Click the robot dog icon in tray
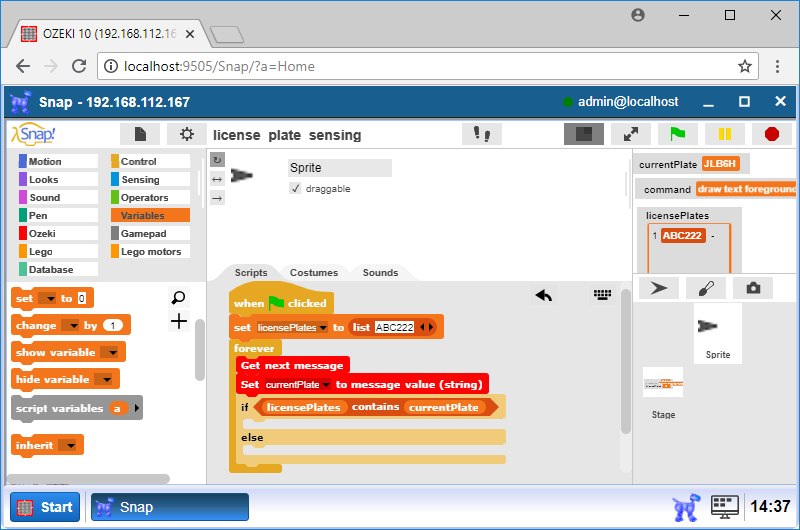 point(686,507)
